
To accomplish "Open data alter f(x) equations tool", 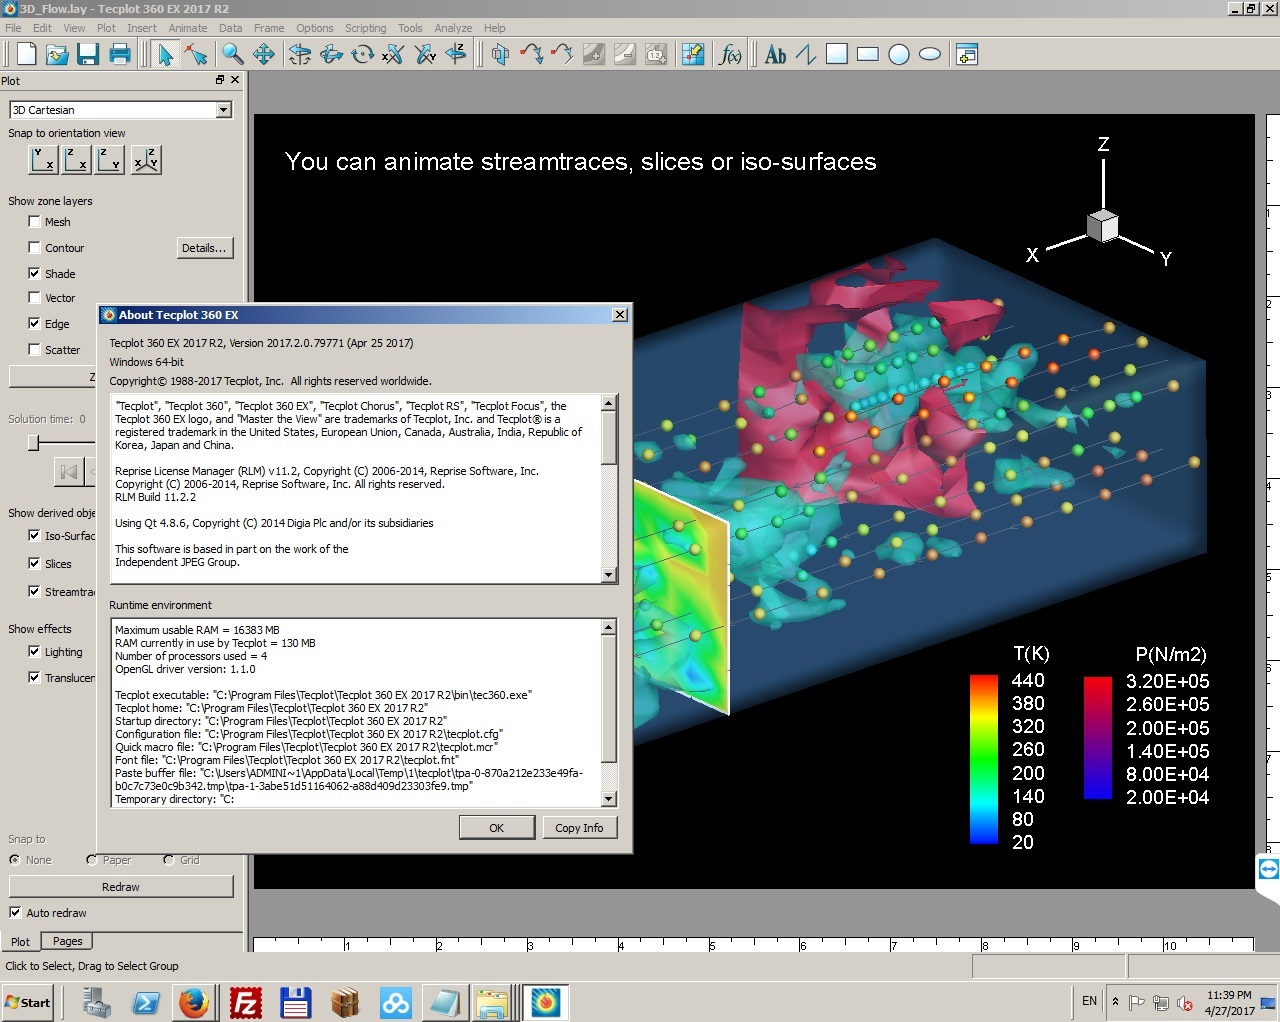I will pos(731,55).
